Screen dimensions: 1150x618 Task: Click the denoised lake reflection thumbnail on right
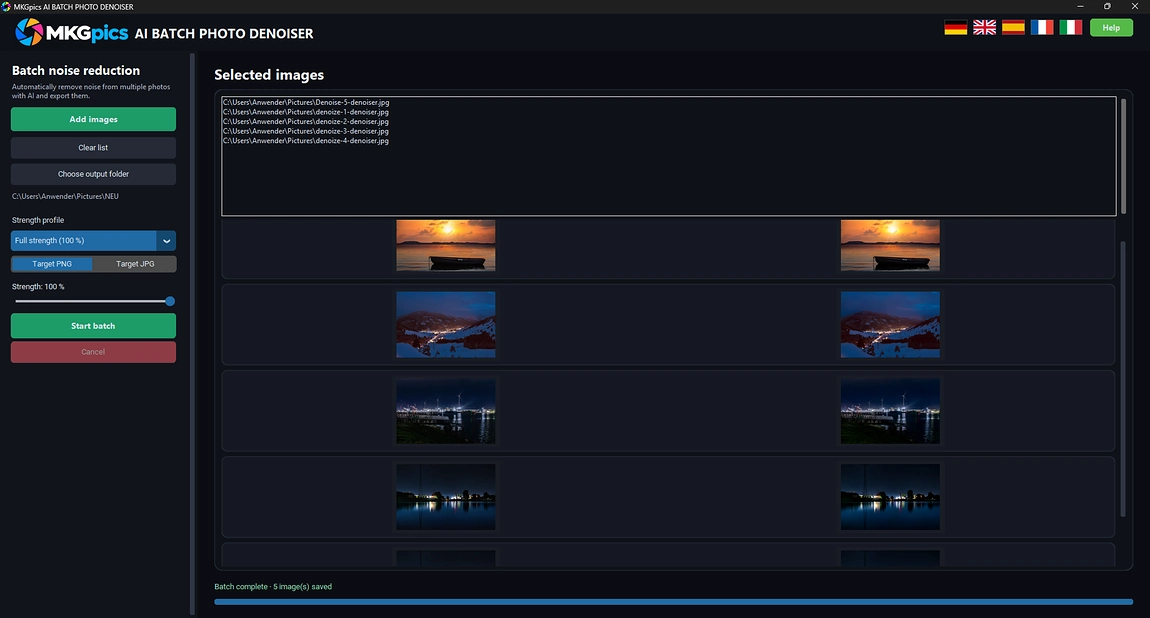pyautogui.click(x=890, y=497)
